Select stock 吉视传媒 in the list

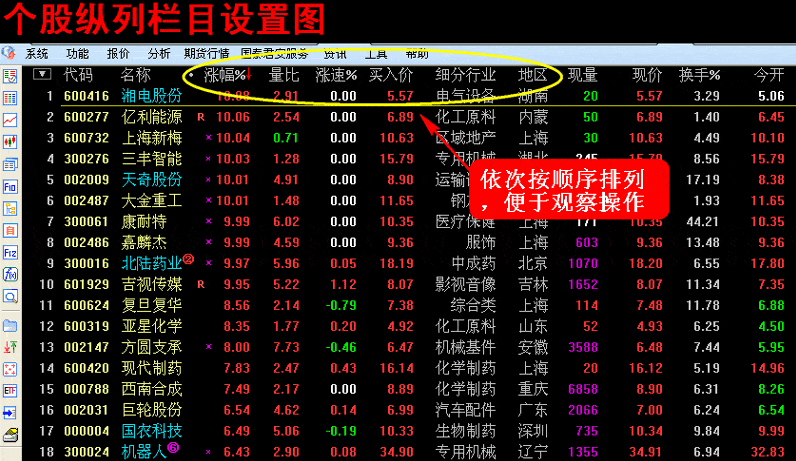151,285
